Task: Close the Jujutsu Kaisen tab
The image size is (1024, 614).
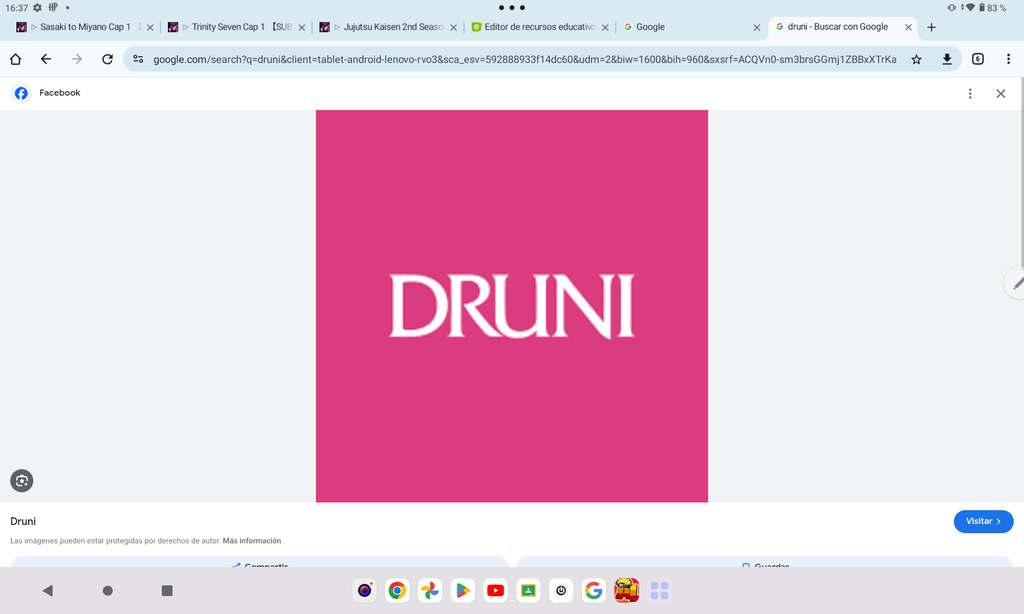Action: (453, 27)
